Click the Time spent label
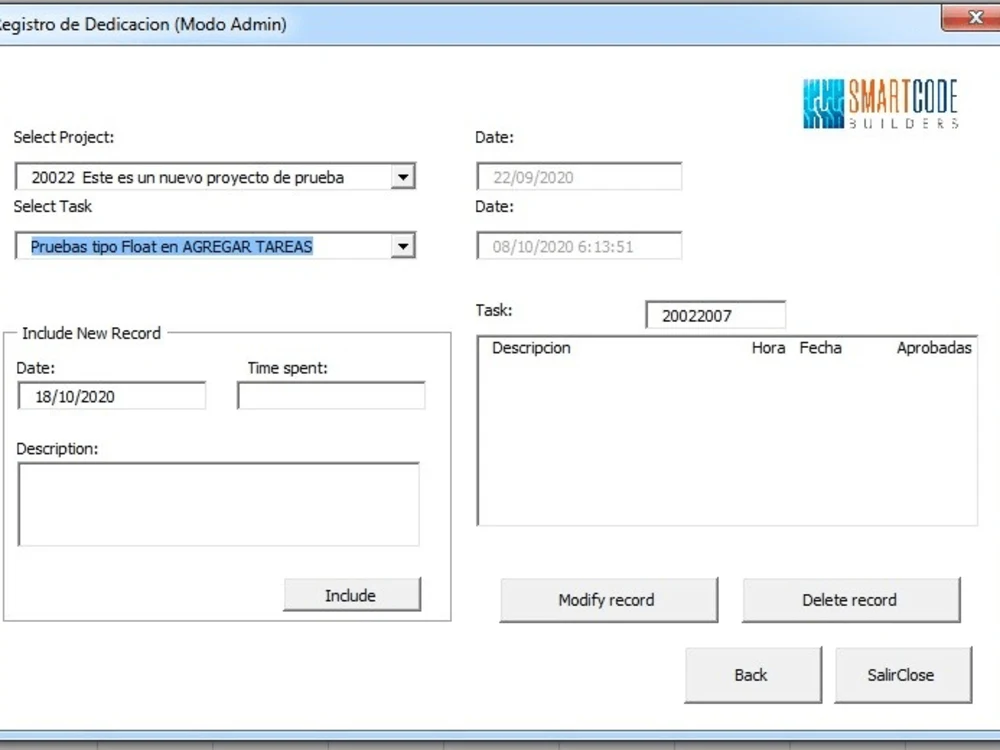1000x750 pixels. point(288,368)
